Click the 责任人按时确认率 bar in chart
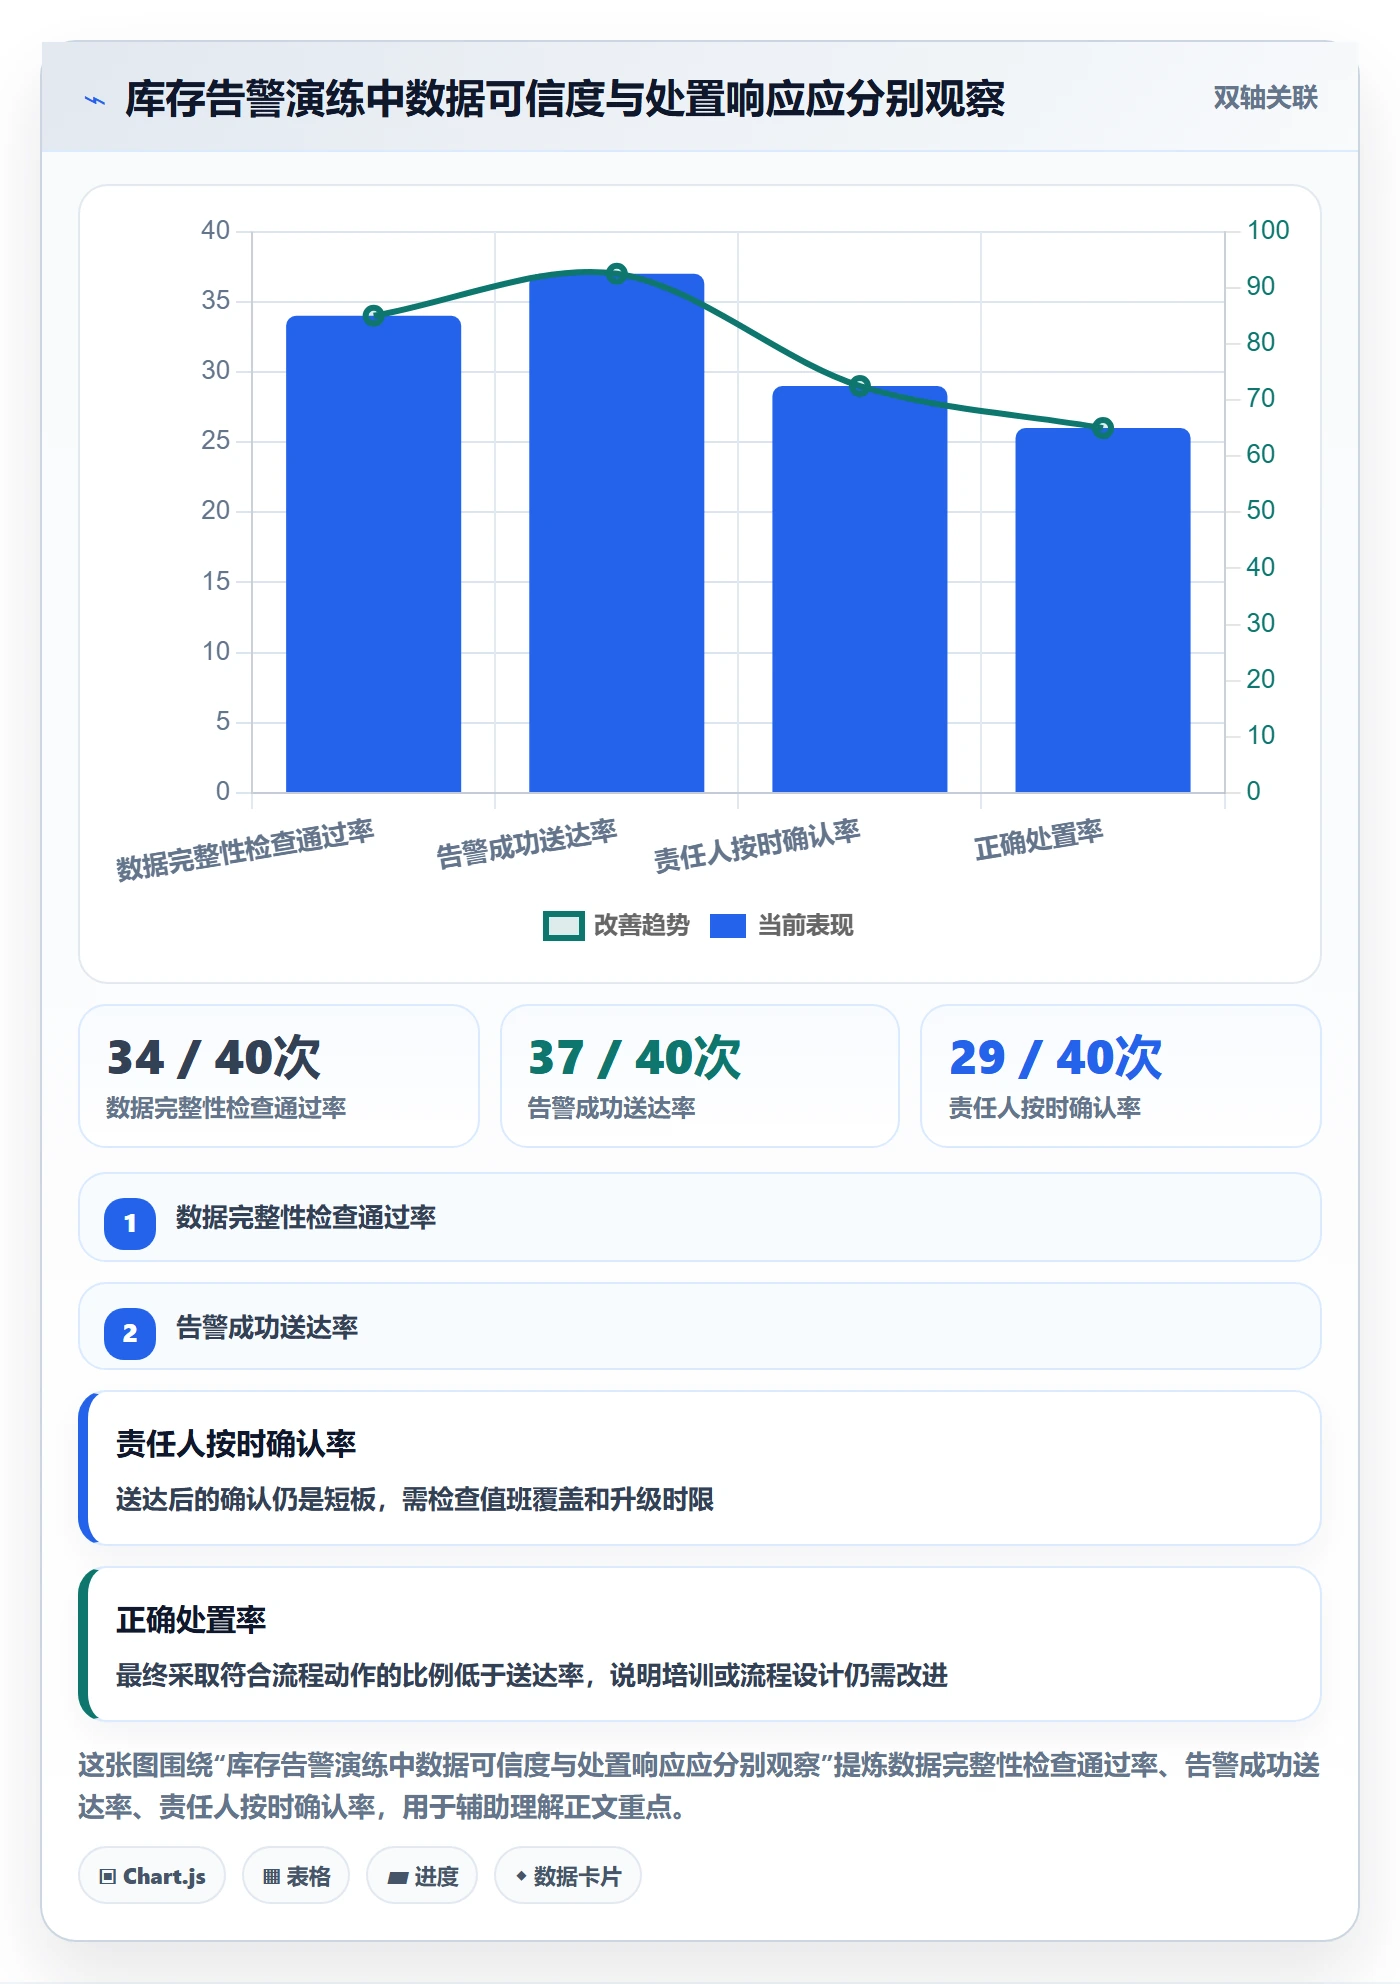 coord(860,589)
